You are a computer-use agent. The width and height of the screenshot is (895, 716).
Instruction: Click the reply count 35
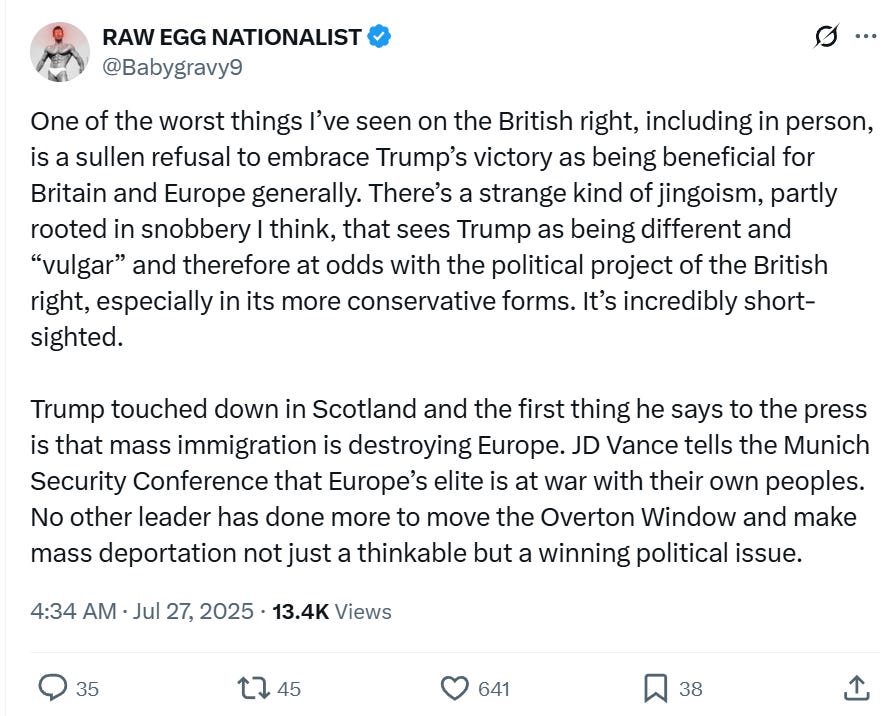[x=88, y=689]
